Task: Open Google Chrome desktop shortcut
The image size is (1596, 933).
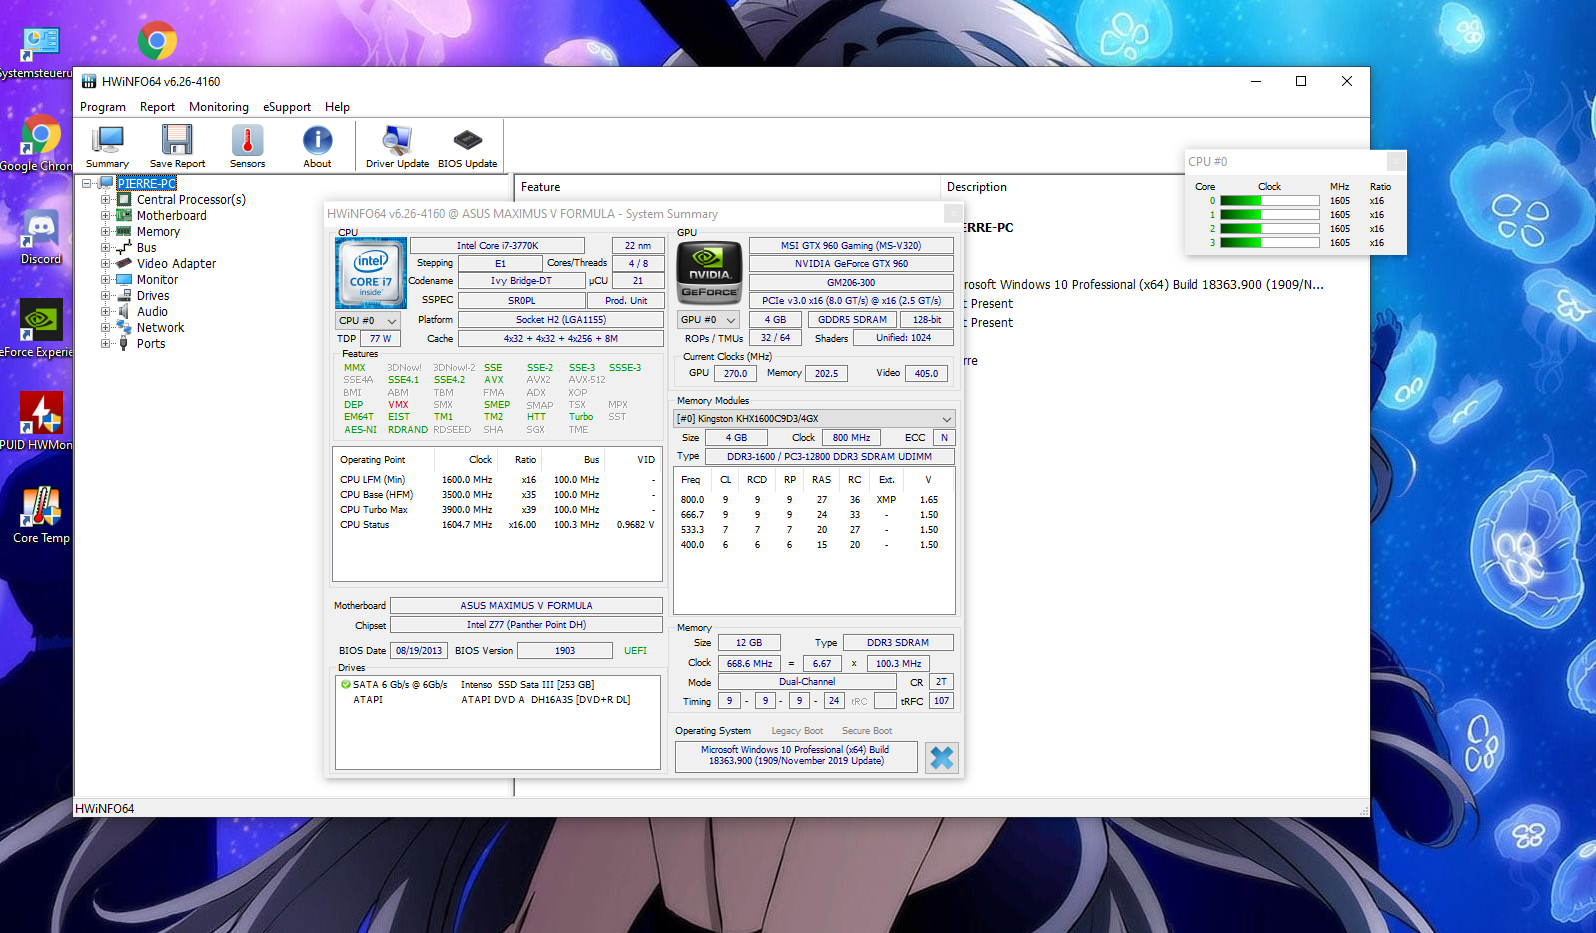Action: 40,143
